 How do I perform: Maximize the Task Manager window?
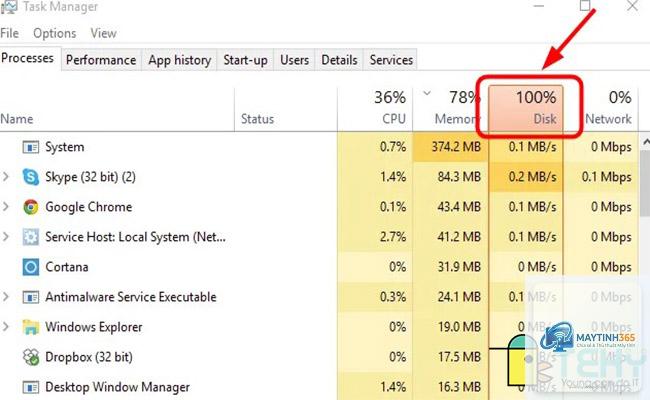(x=585, y=5)
